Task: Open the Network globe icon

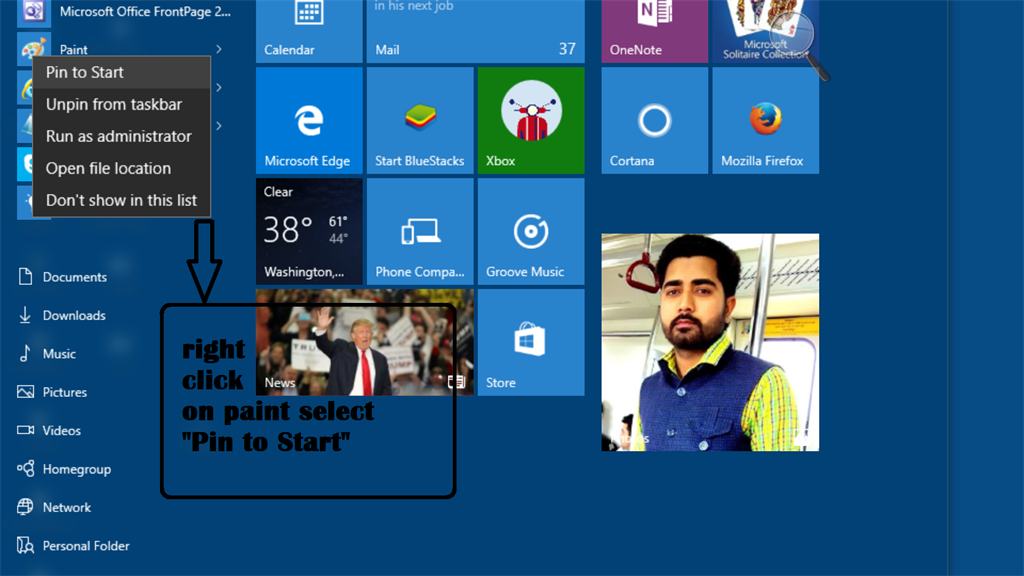Action: [25, 507]
